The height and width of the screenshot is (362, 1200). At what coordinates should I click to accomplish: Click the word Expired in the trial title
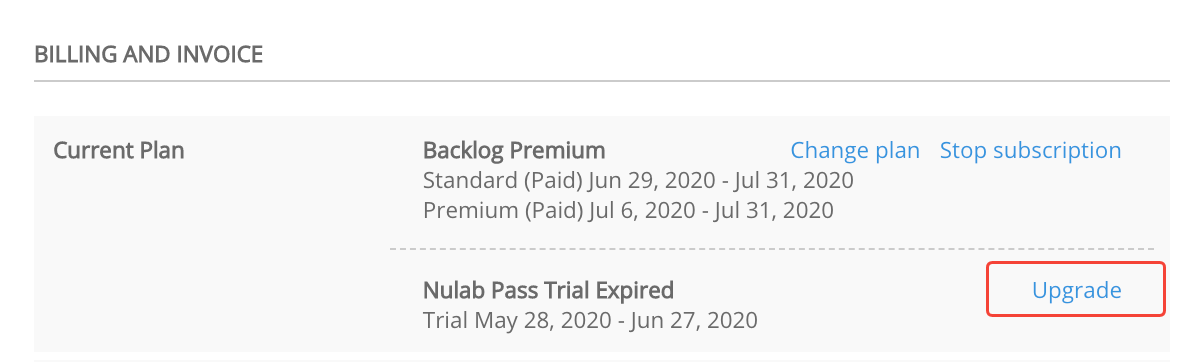[x=633, y=291]
